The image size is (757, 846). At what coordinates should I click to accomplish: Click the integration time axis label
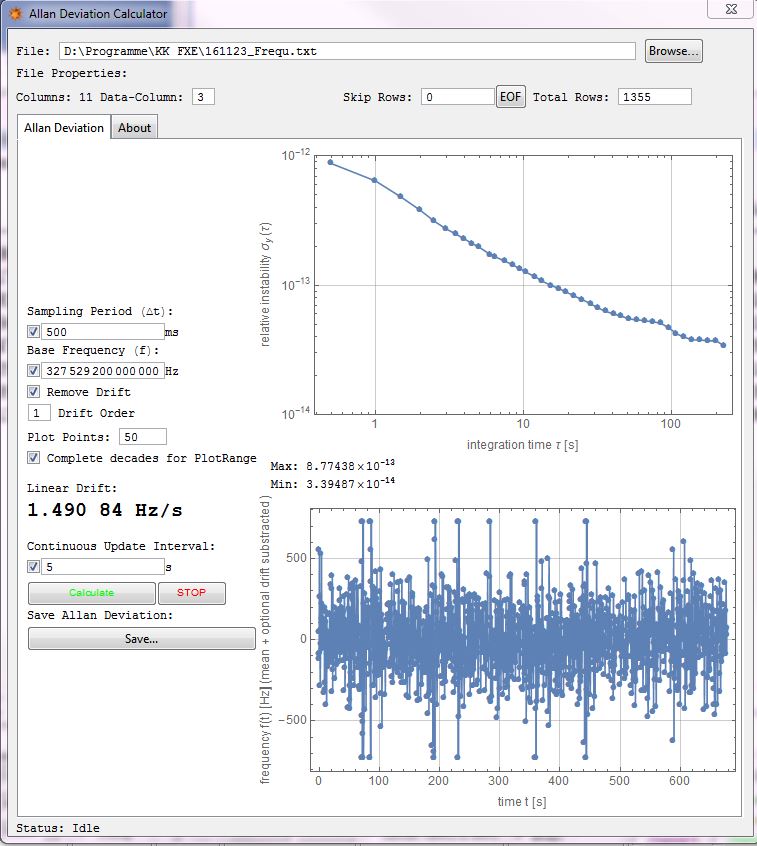click(522, 445)
